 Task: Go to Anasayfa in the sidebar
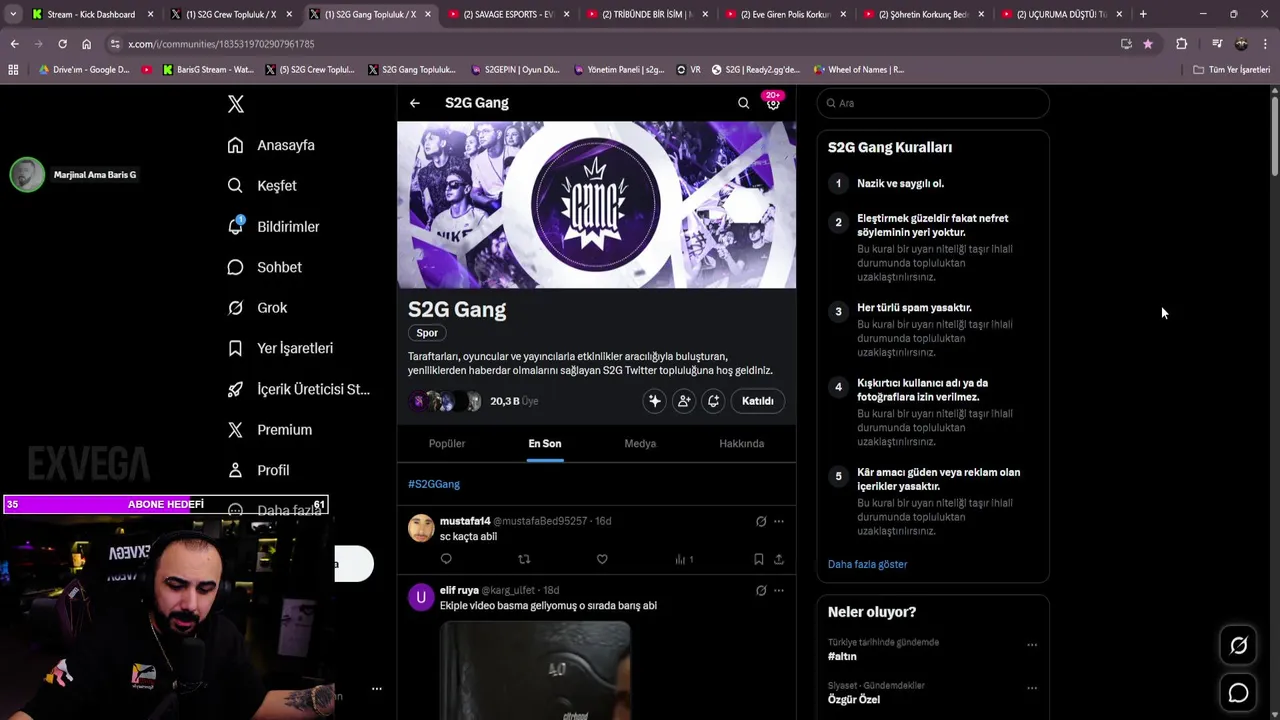[x=271, y=145]
